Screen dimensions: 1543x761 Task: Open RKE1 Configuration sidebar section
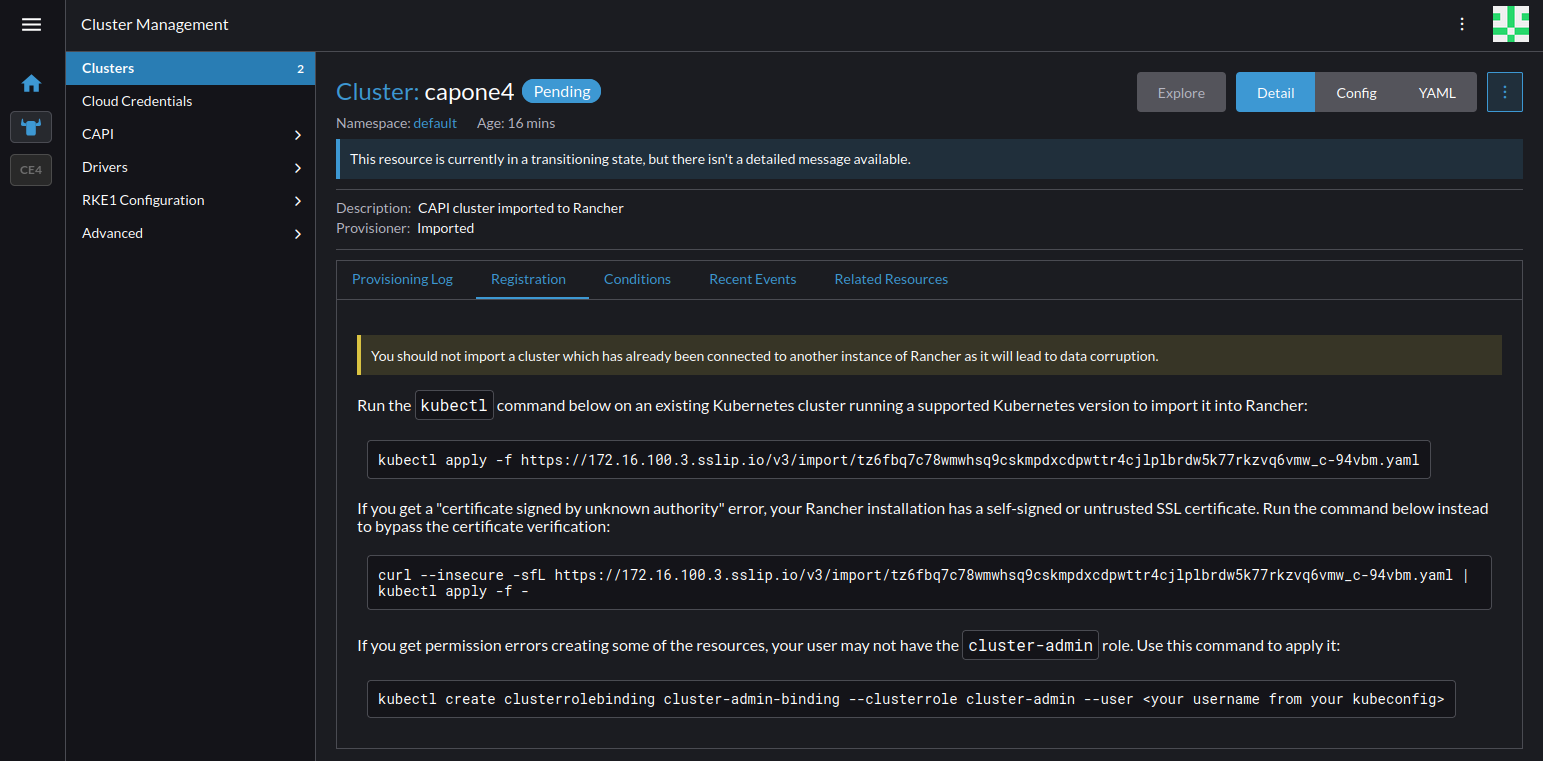click(x=190, y=200)
